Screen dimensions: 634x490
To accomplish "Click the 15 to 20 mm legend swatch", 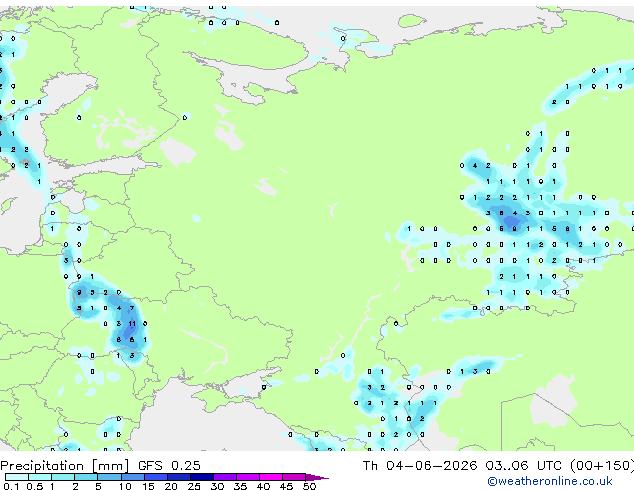I will coord(155,477).
